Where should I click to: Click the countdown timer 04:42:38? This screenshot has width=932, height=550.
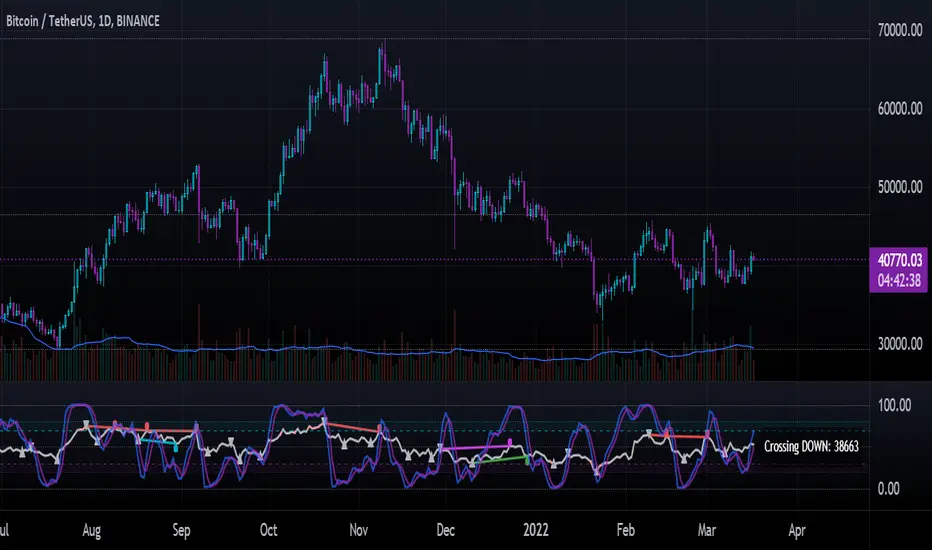click(x=899, y=281)
